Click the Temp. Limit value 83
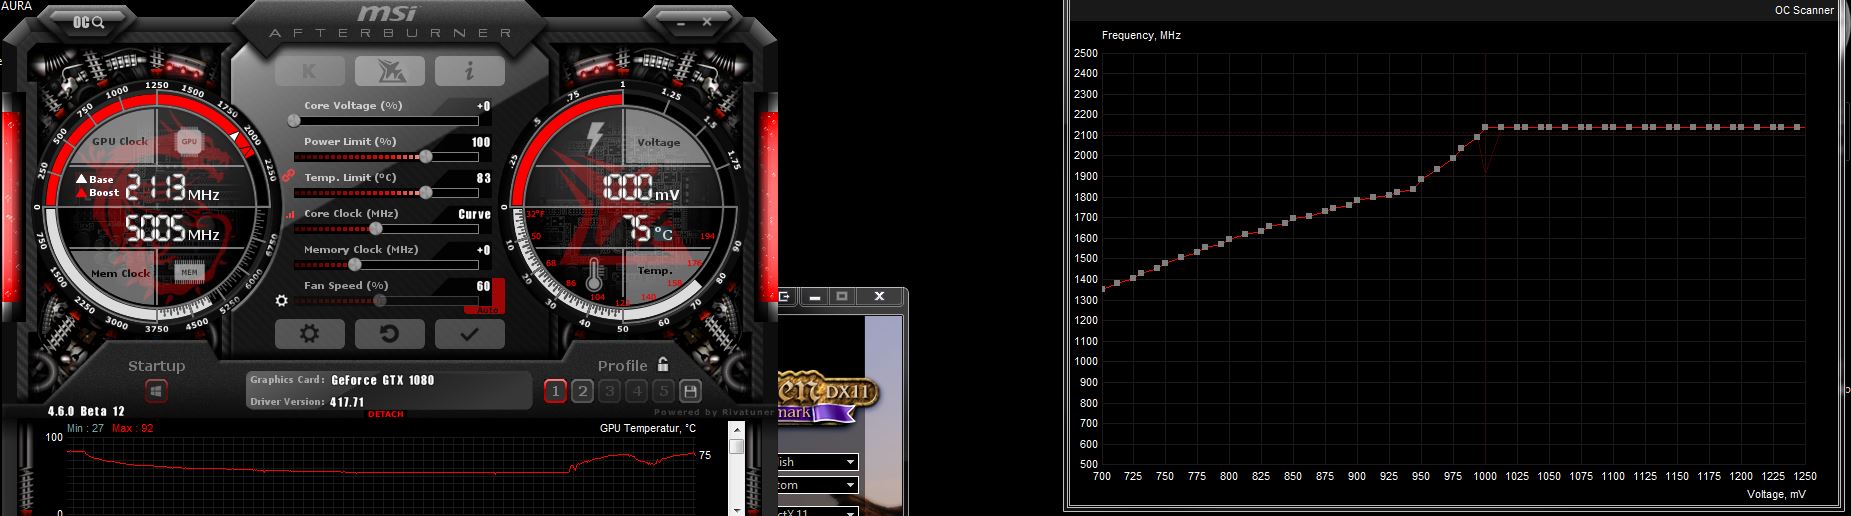This screenshot has height=516, width=1851. [x=484, y=178]
